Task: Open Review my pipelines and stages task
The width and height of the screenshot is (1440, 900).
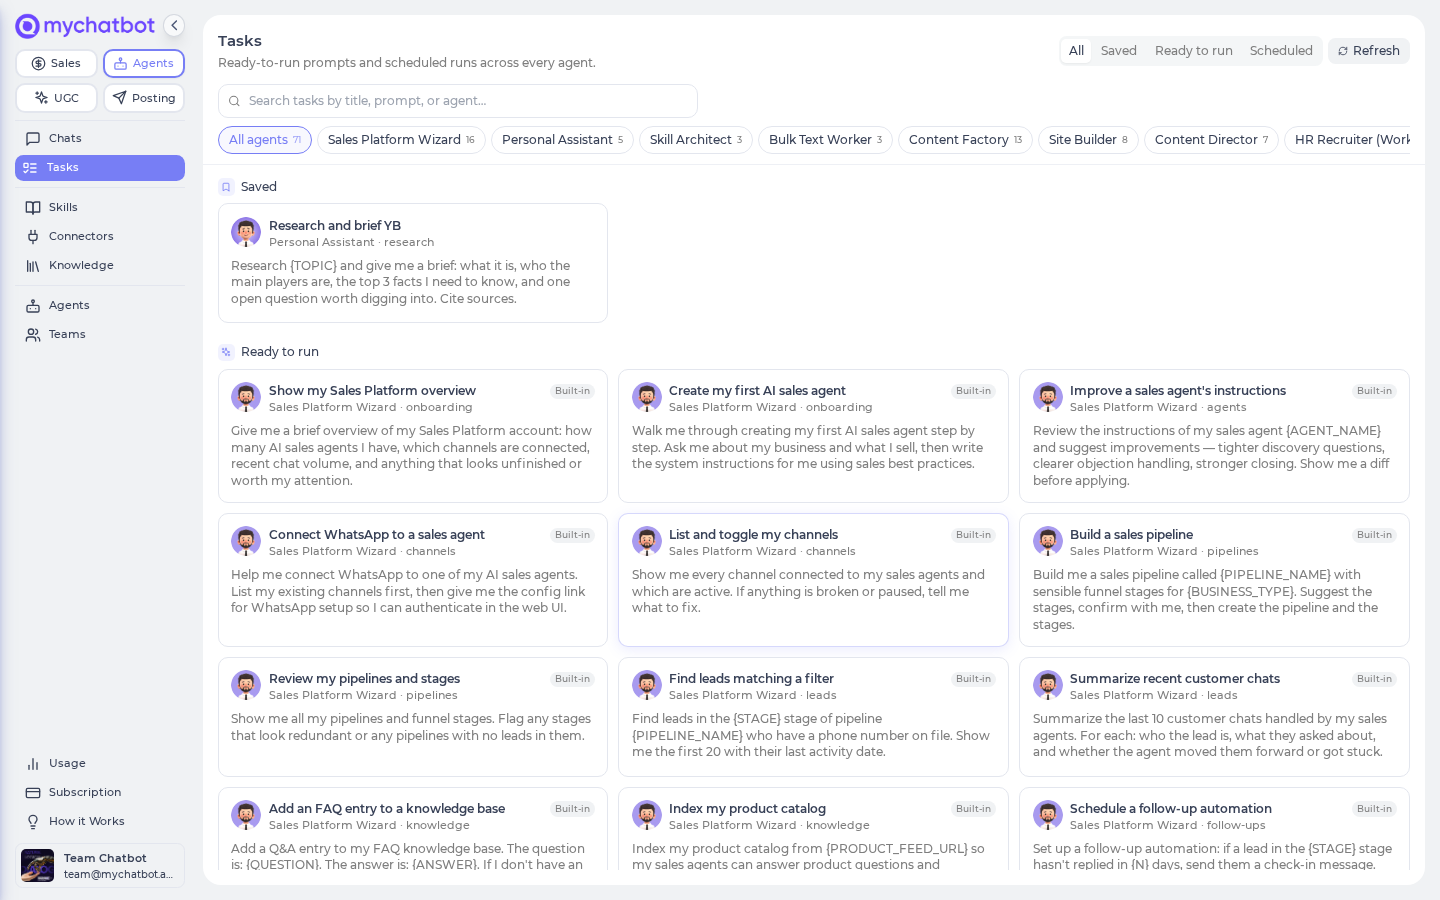Action: [x=413, y=717]
